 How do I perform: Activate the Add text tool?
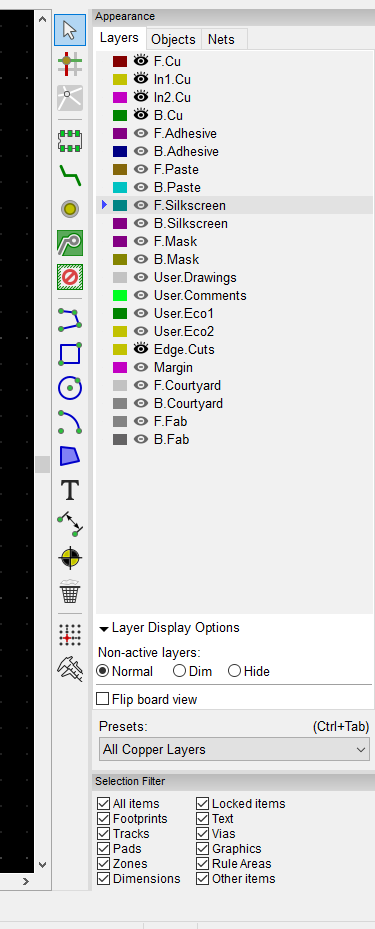(70, 491)
